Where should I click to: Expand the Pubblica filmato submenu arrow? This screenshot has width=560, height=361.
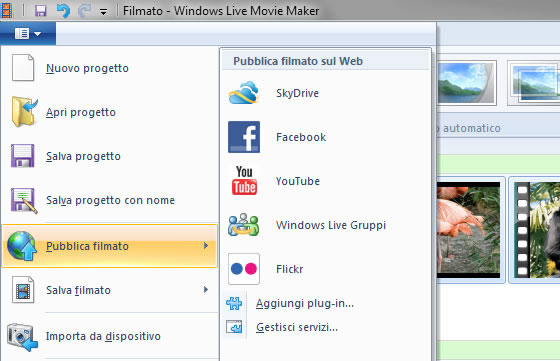(x=206, y=246)
